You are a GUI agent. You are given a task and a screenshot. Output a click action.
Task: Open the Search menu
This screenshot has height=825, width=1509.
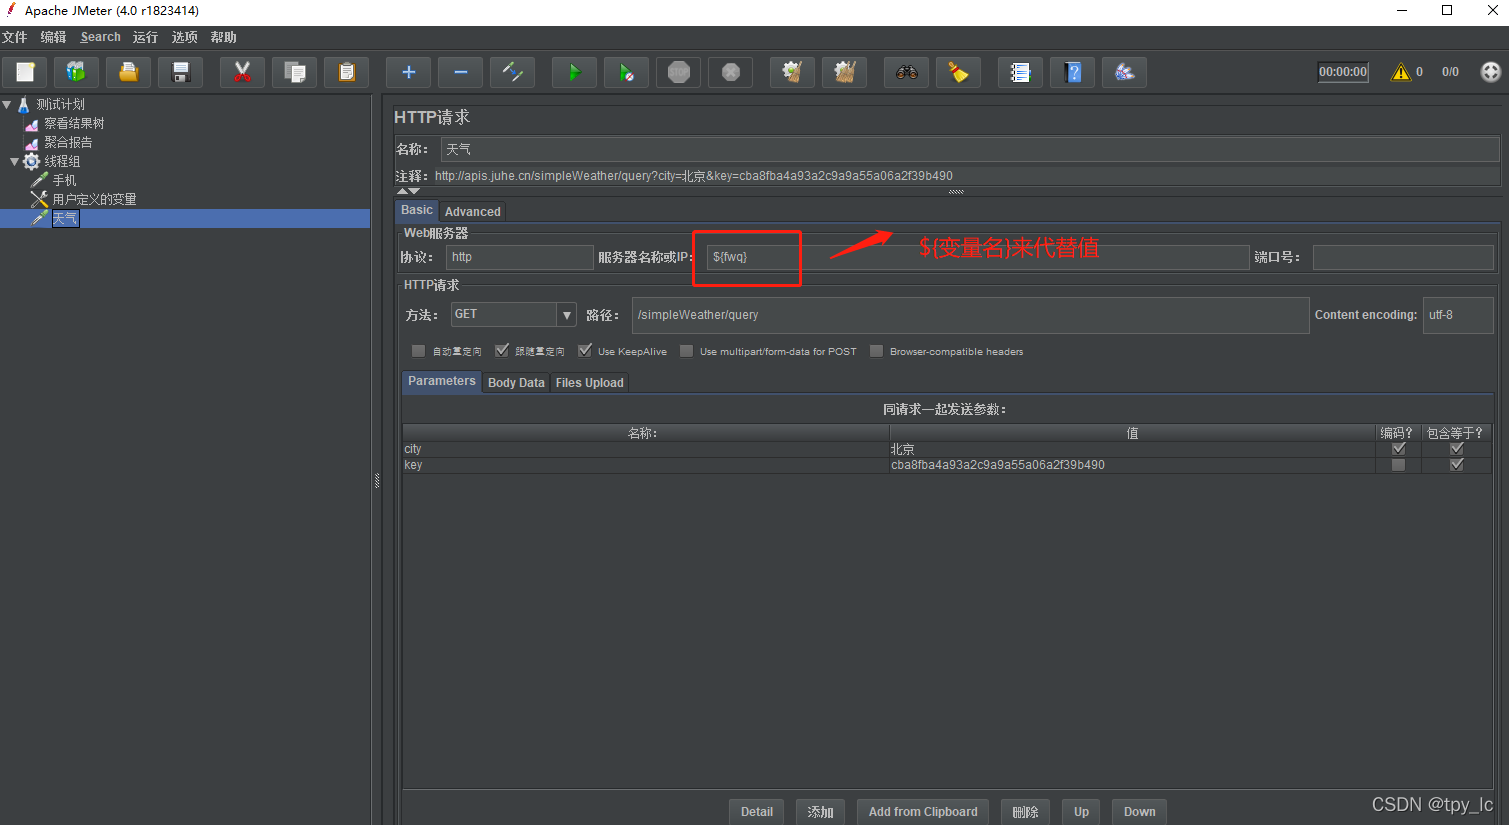coord(100,37)
